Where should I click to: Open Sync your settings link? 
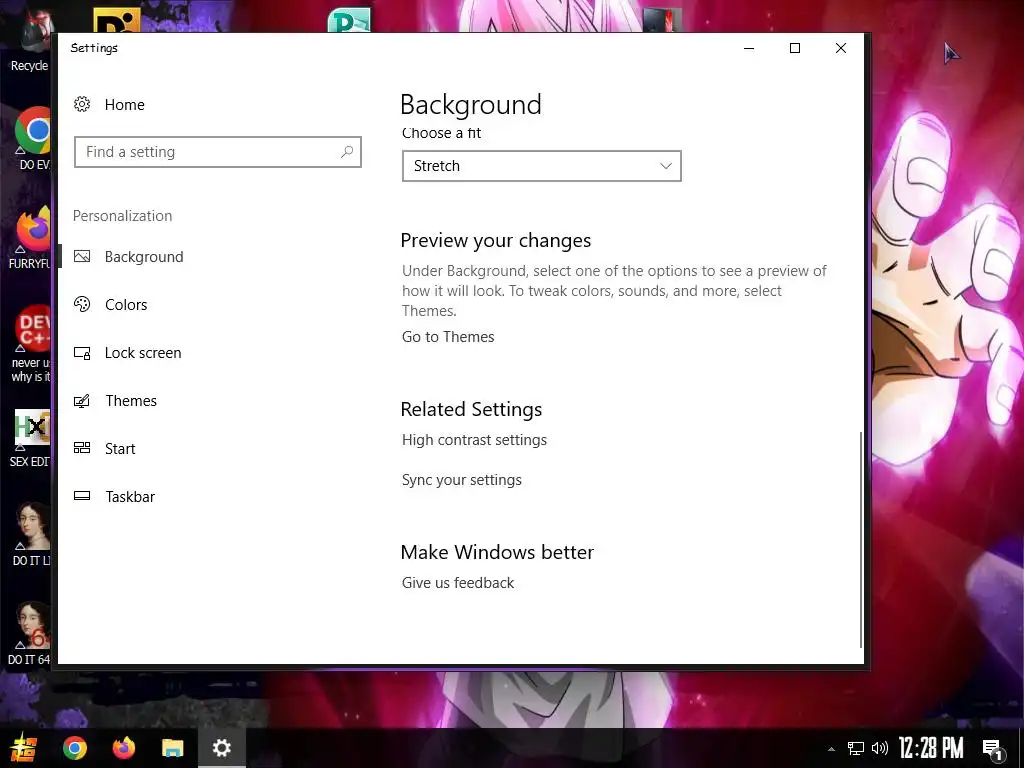pyautogui.click(x=462, y=480)
